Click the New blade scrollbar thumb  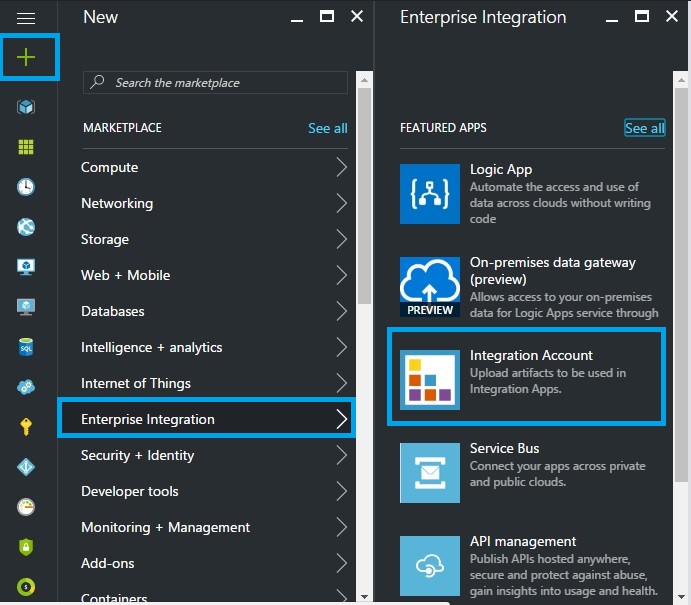364,196
